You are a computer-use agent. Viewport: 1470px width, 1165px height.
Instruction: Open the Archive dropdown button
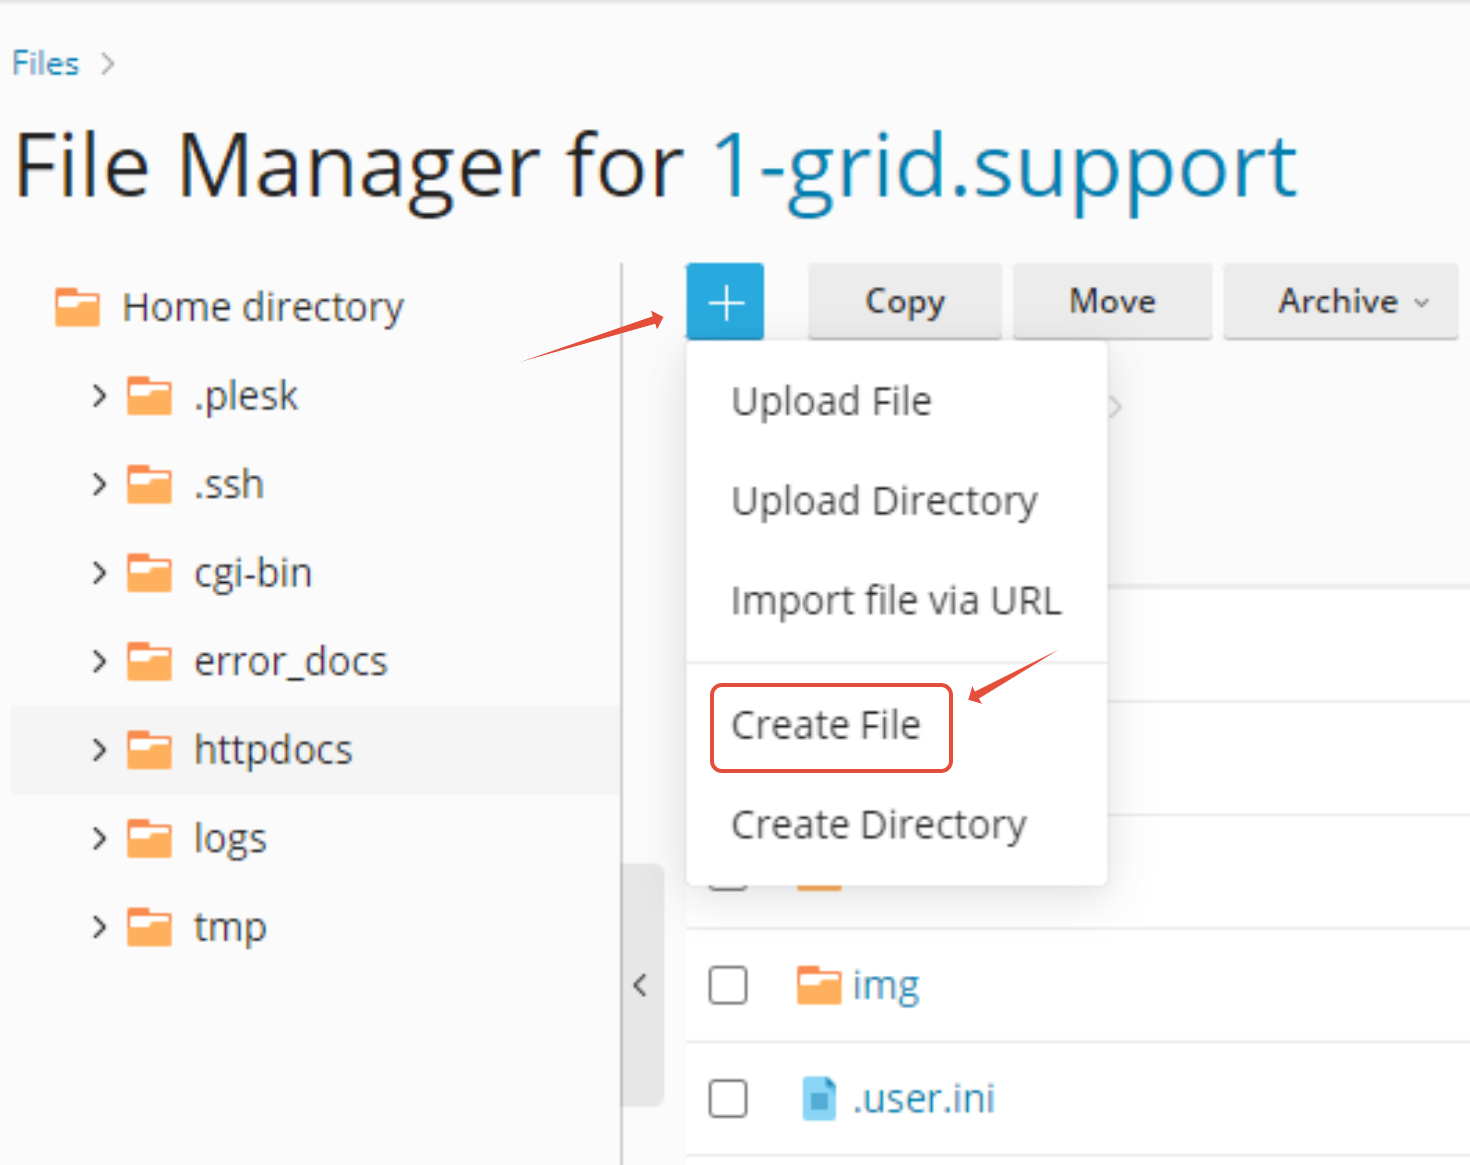tap(1341, 301)
